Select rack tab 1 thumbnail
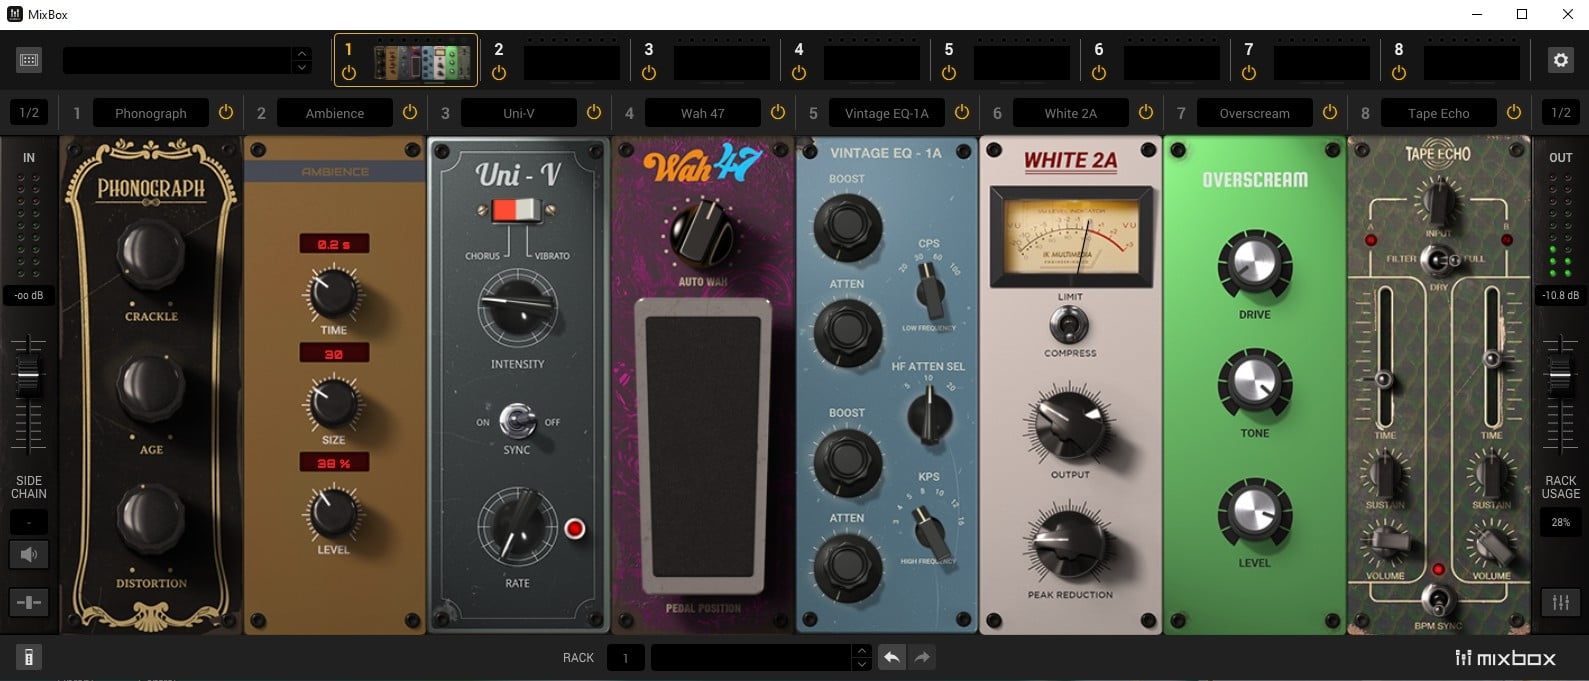Screen dimensions: 1589x681 pos(422,62)
